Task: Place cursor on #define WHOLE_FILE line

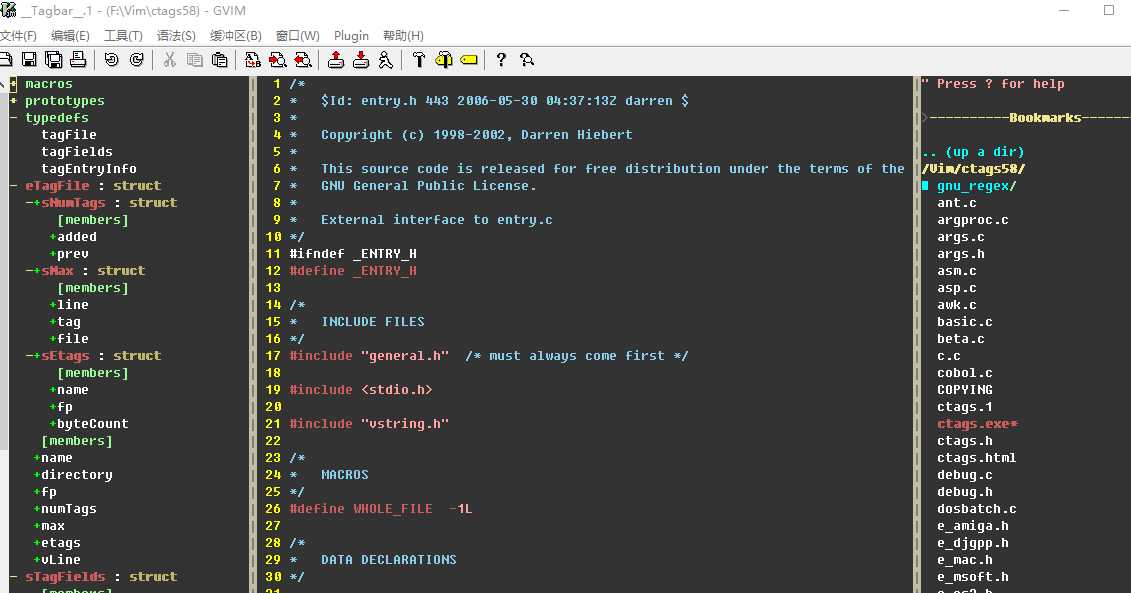Action: coord(381,509)
